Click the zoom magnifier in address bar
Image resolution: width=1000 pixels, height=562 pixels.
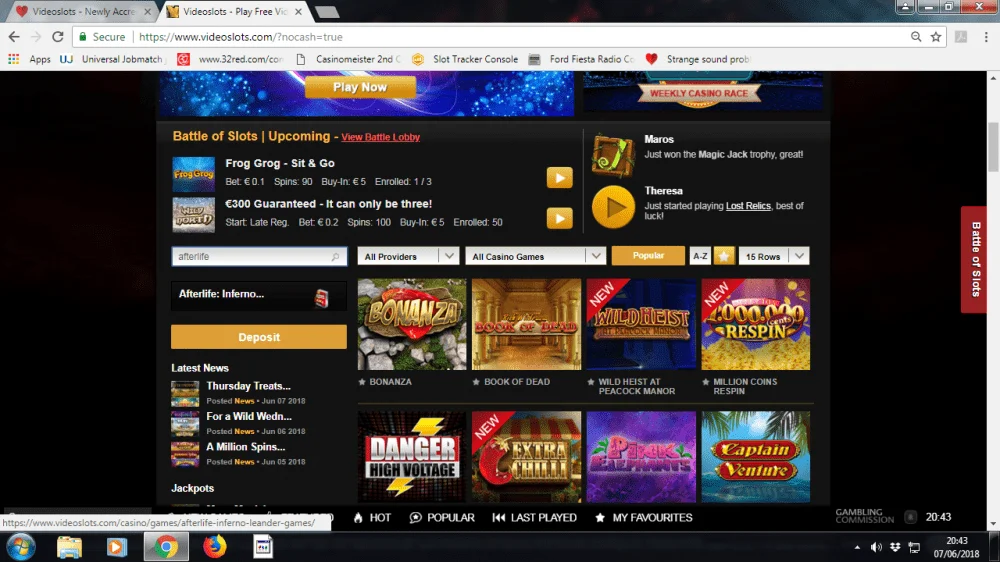916,37
